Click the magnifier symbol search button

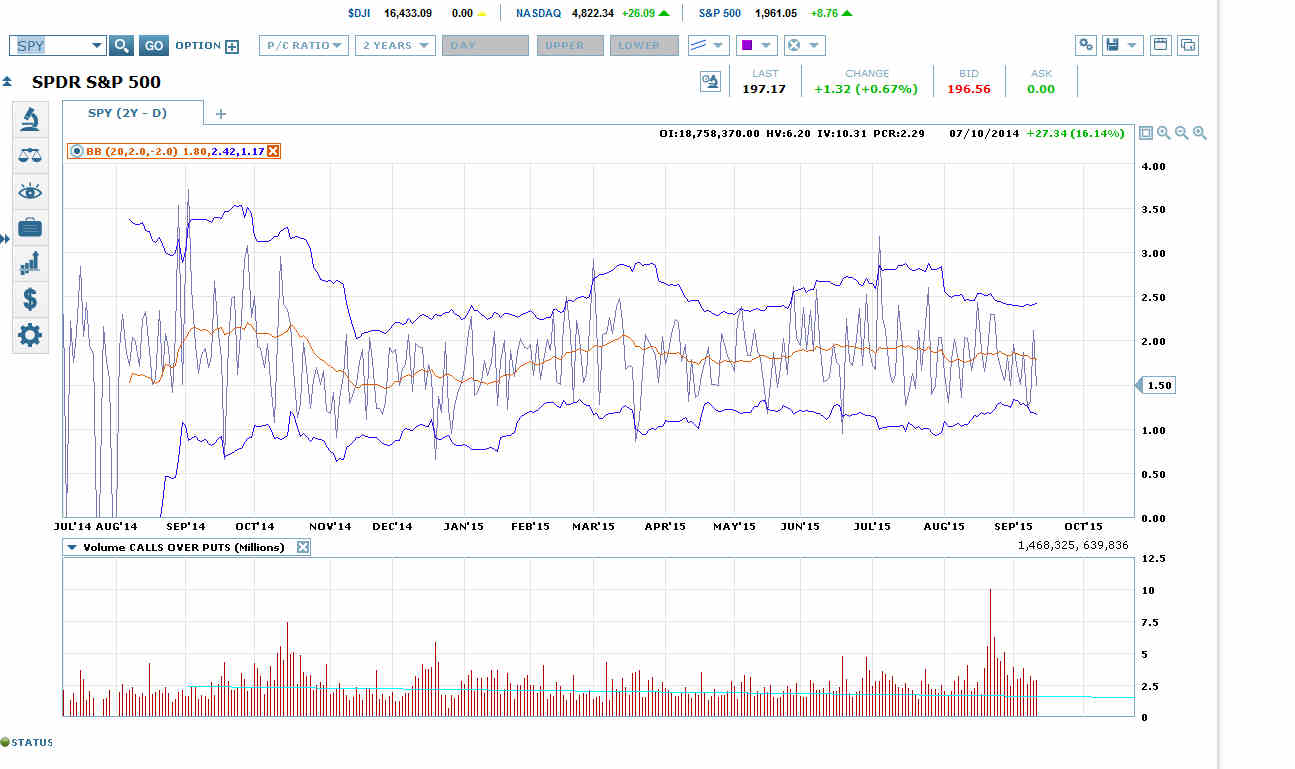pos(121,45)
